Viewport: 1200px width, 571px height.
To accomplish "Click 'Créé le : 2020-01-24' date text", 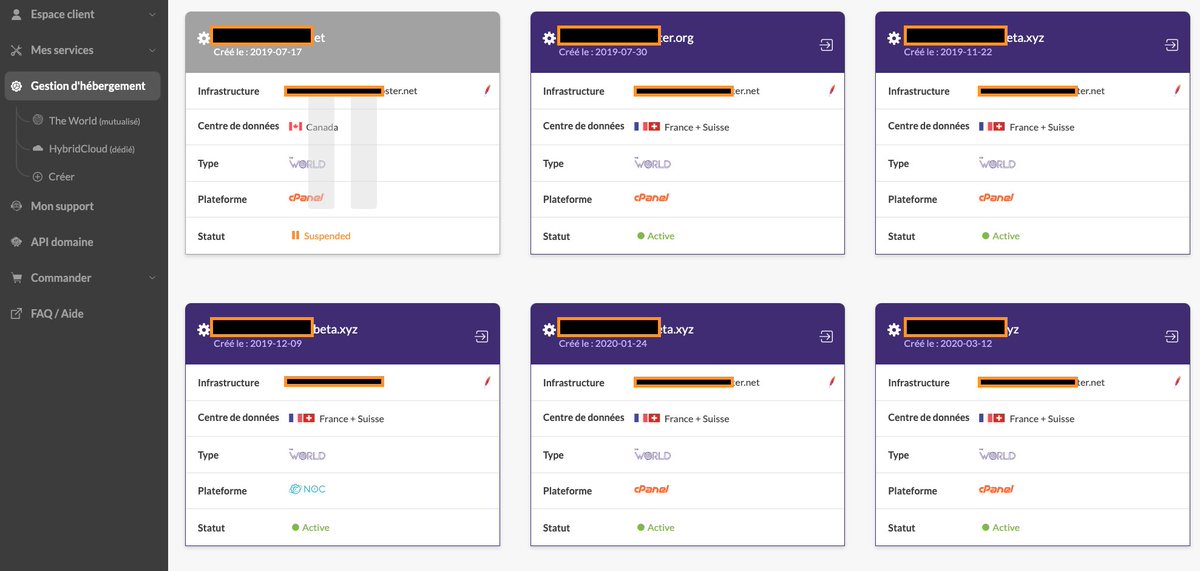I will tap(603, 344).
